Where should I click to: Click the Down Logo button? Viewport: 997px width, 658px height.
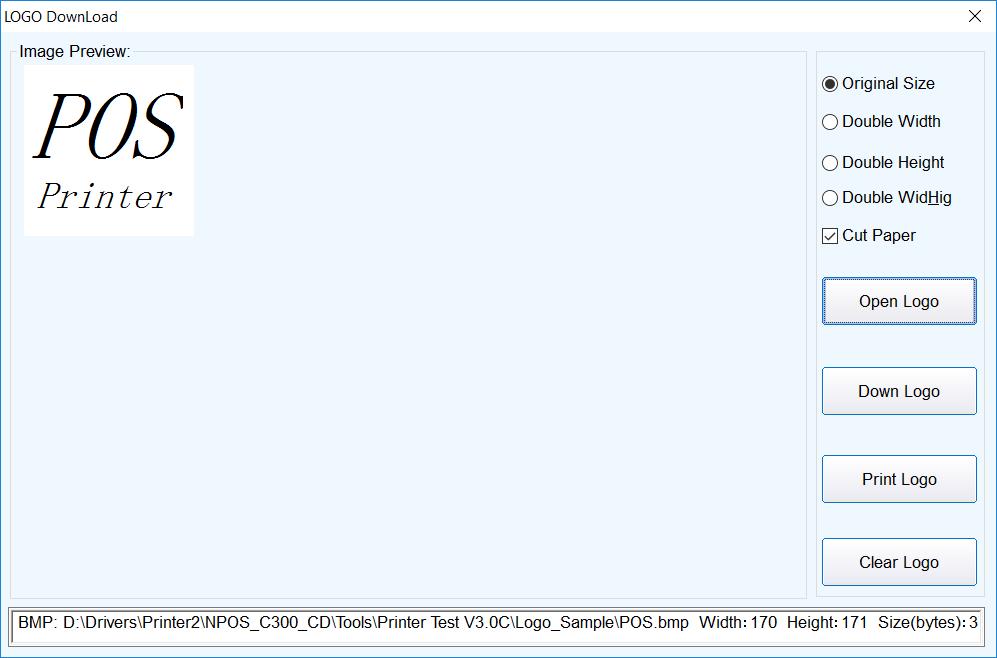click(x=899, y=391)
